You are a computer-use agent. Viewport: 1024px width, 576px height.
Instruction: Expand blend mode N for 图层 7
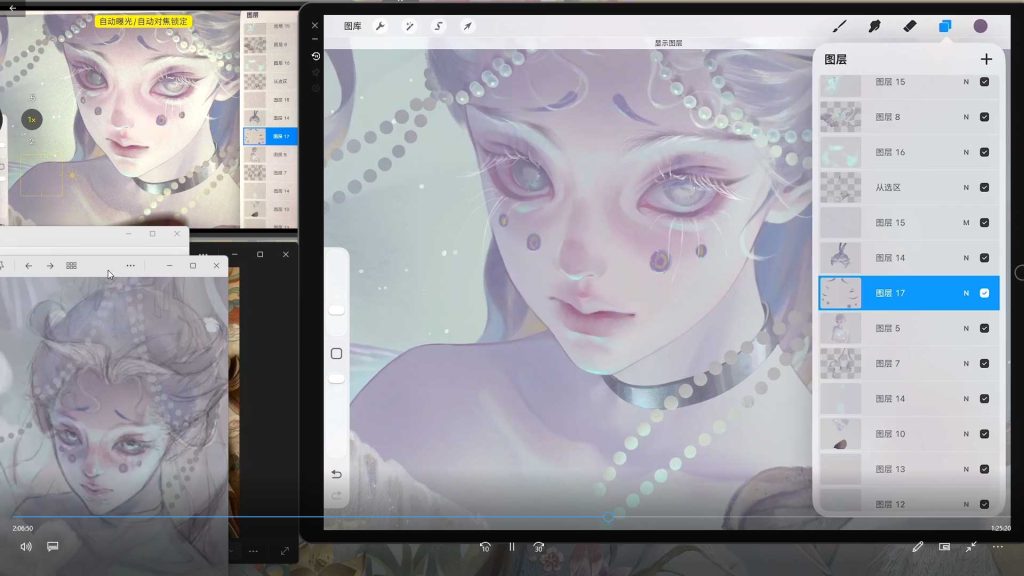[x=966, y=364]
